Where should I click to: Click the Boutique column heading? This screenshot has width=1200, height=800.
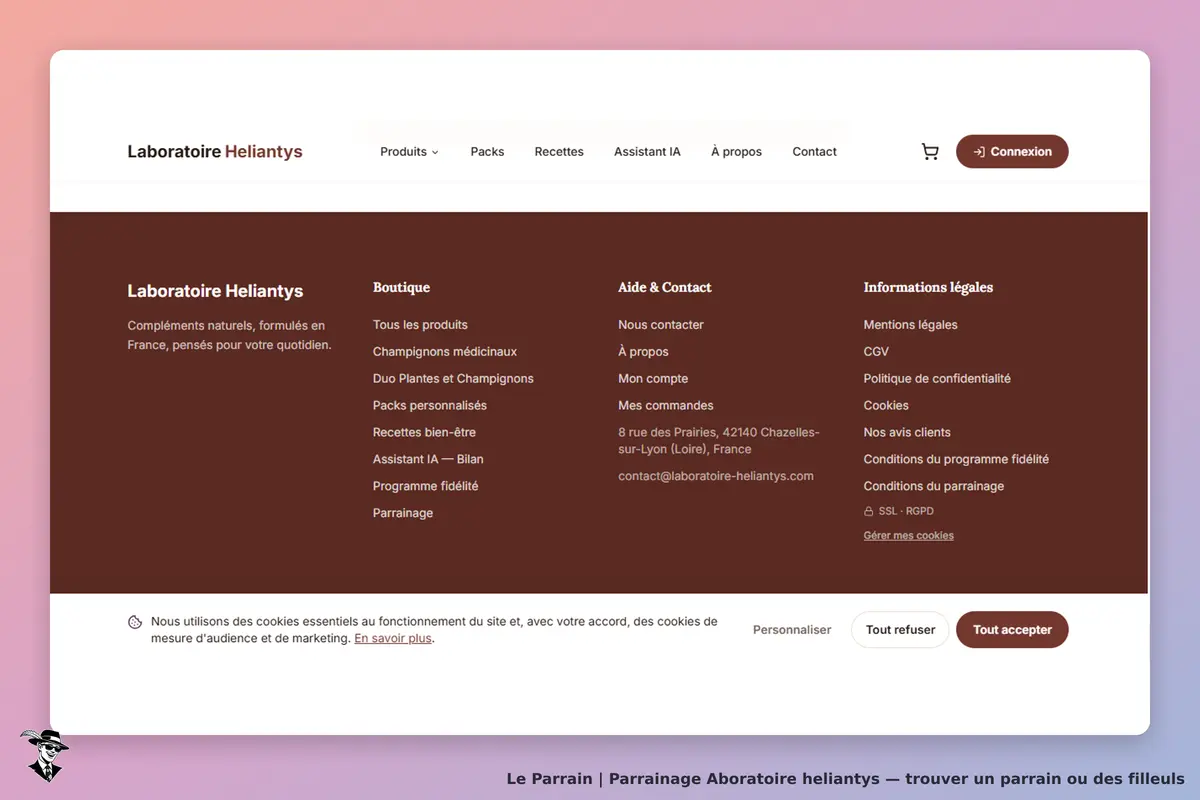click(x=401, y=288)
